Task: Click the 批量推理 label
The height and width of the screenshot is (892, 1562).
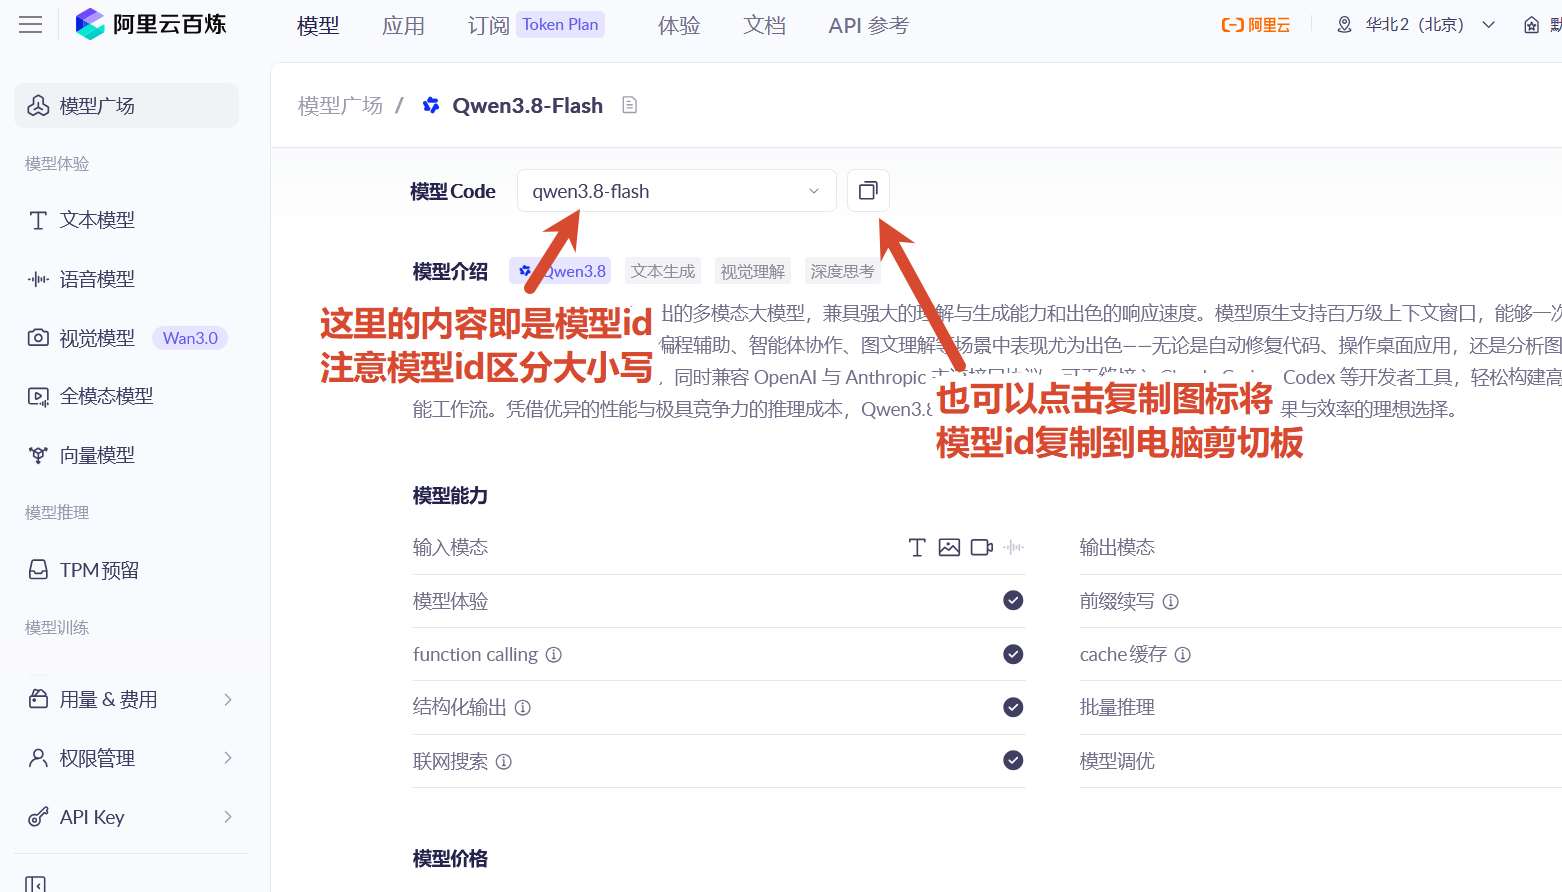Action: point(1117,707)
